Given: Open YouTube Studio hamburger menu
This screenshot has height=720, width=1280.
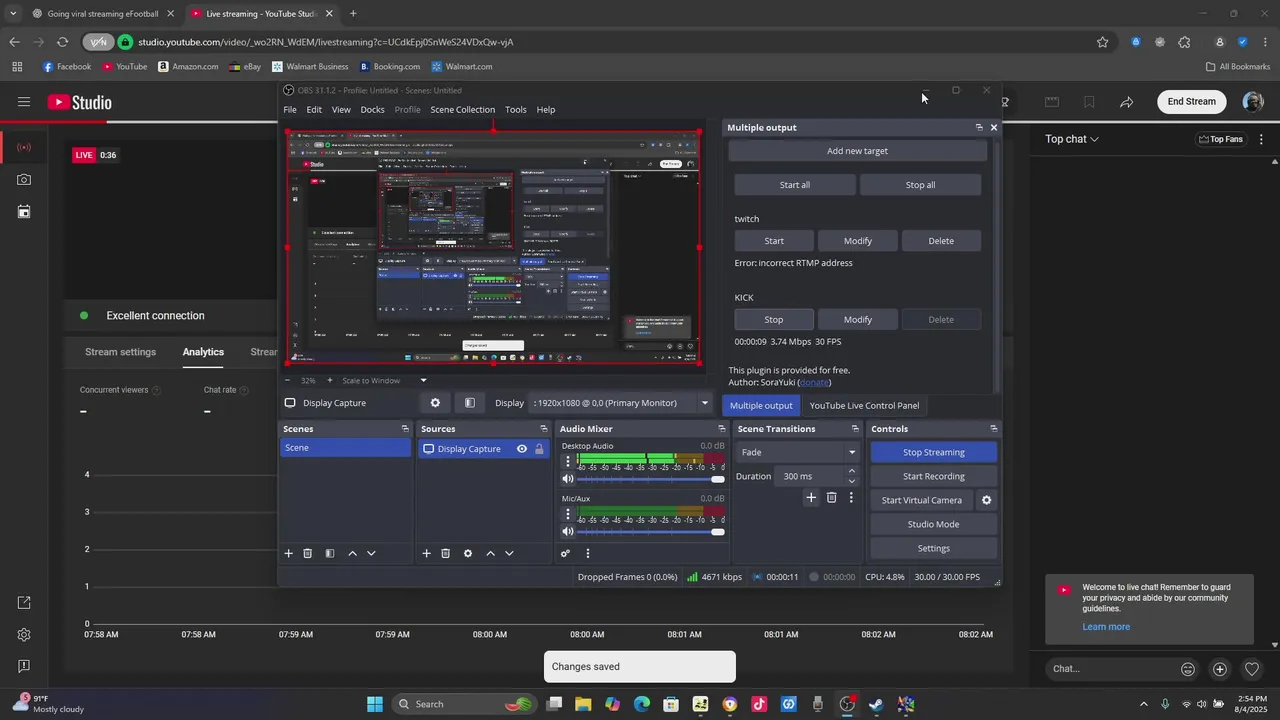Looking at the screenshot, I should click(x=24, y=102).
